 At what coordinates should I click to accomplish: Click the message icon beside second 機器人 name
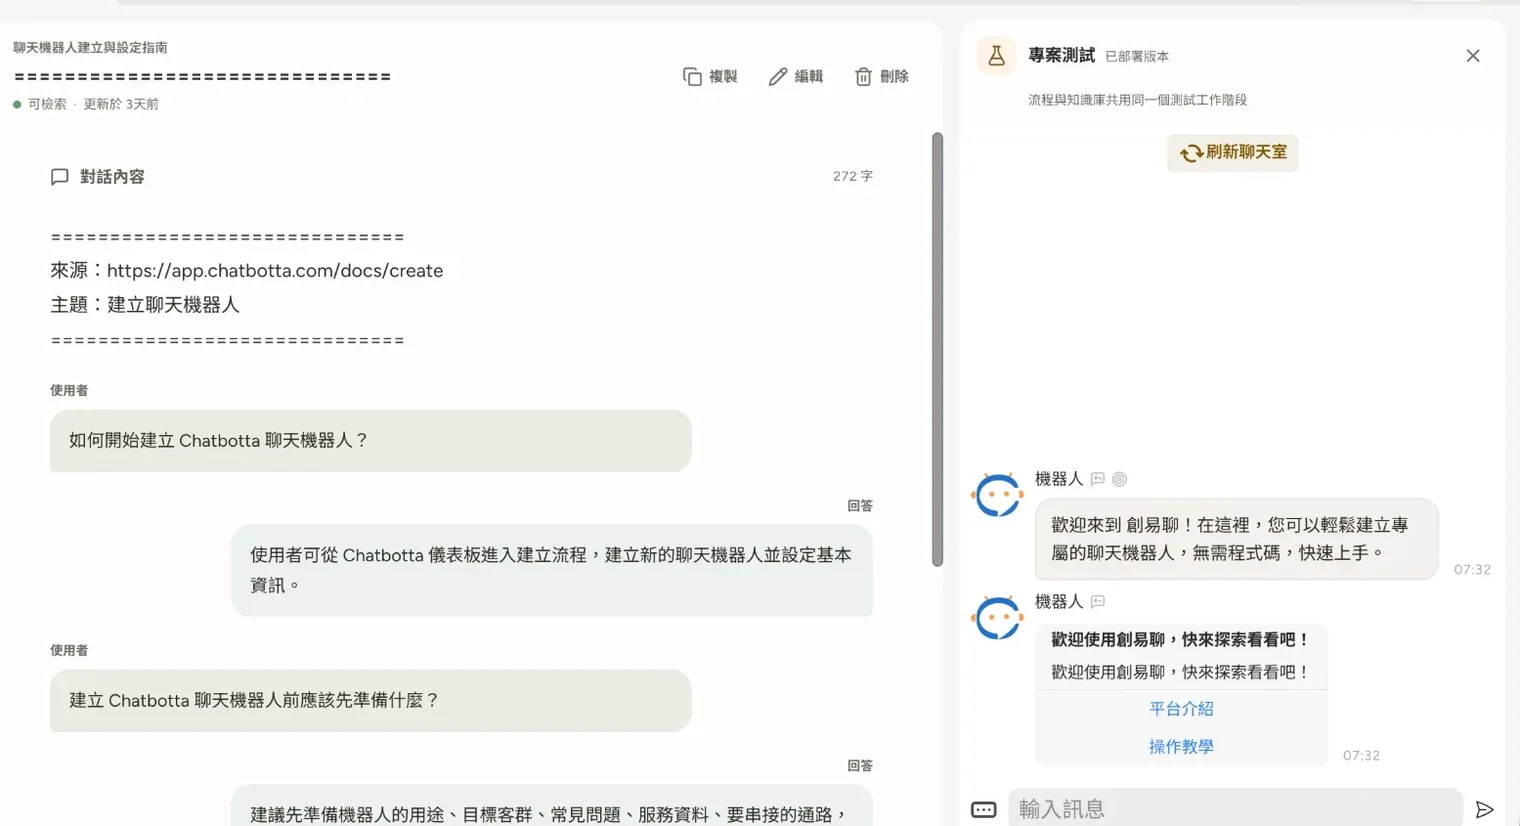[1098, 601]
